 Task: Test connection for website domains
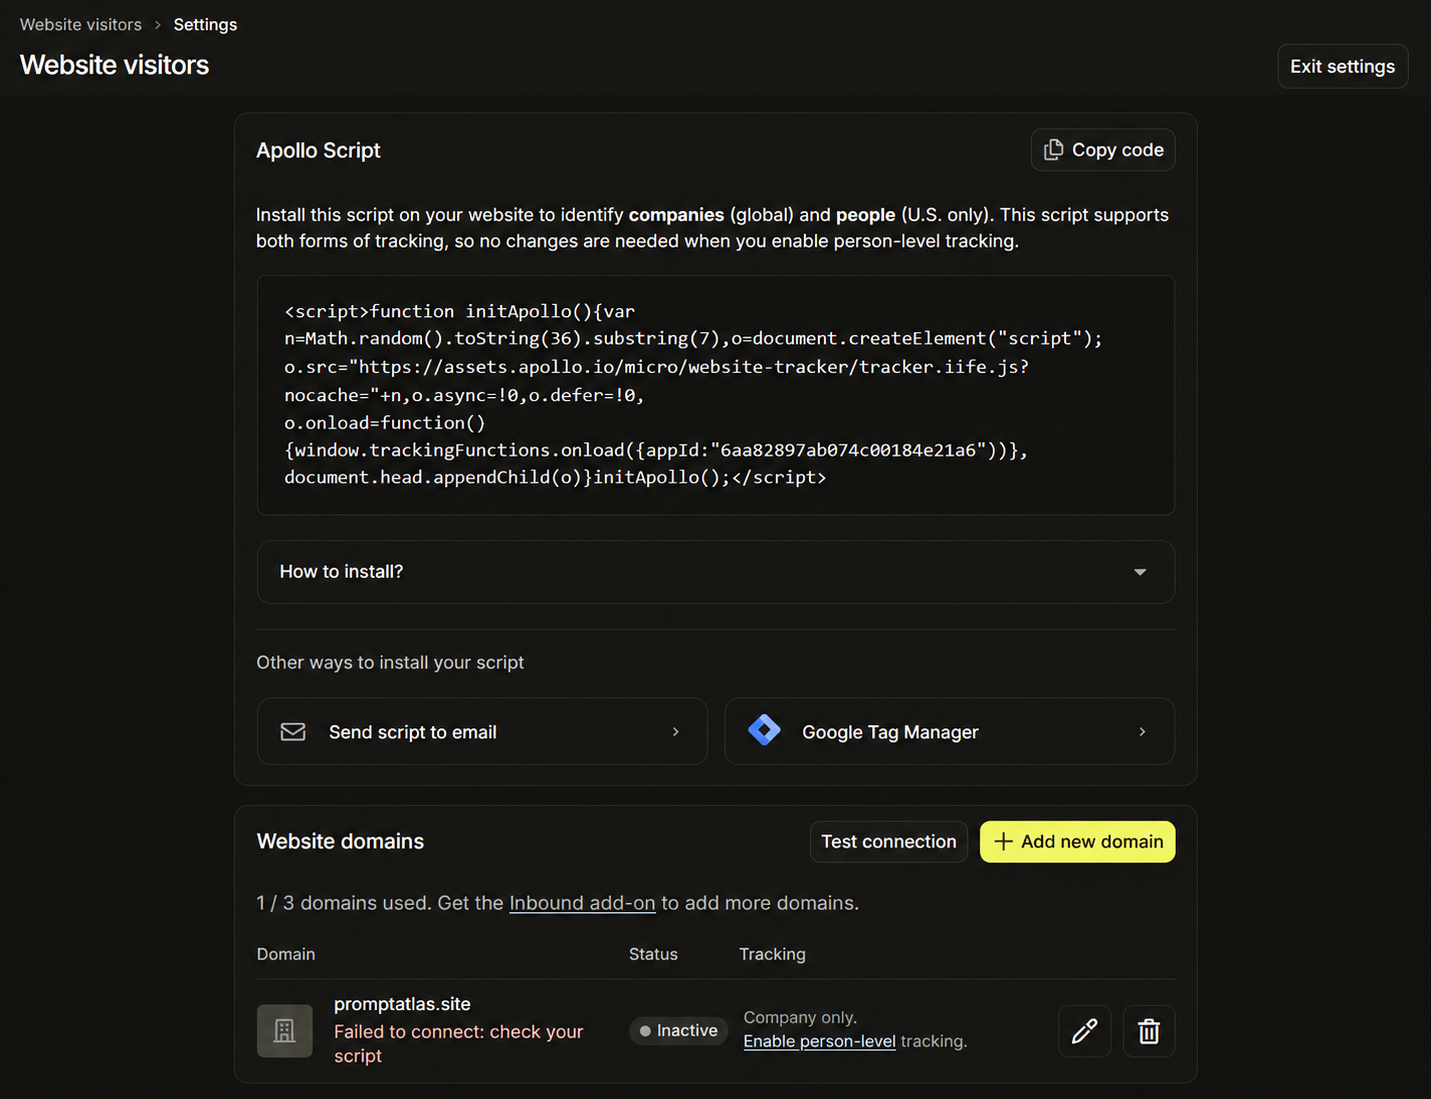[x=889, y=842]
